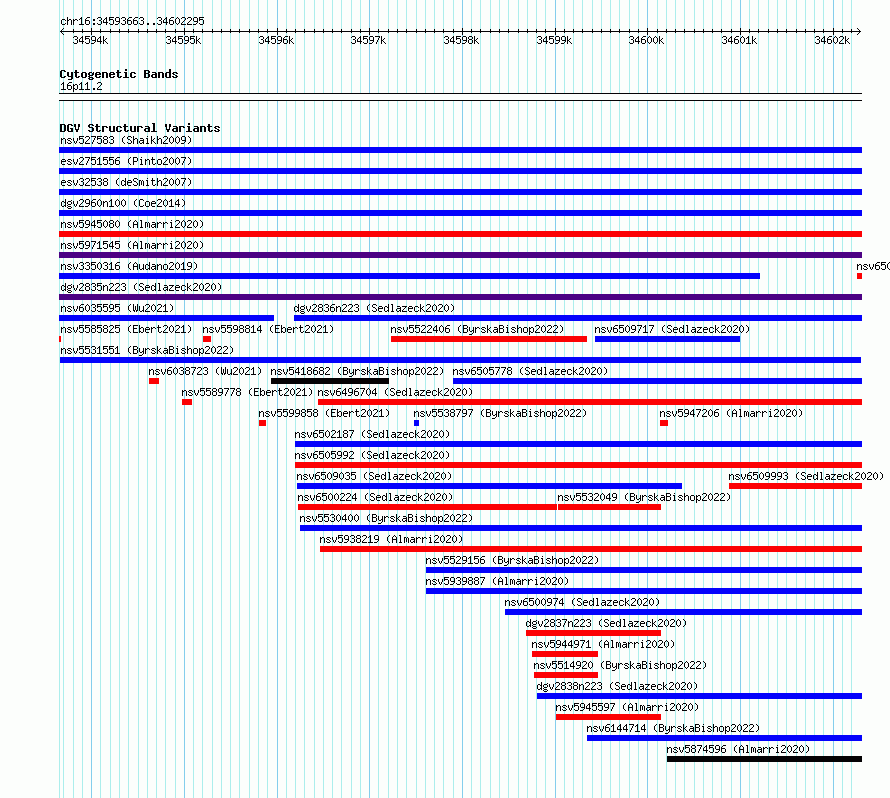Screen dimensions: 890x798
Task: Click nsv6496704 (Sedlazeck2020) label
Action: [x=395, y=392]
